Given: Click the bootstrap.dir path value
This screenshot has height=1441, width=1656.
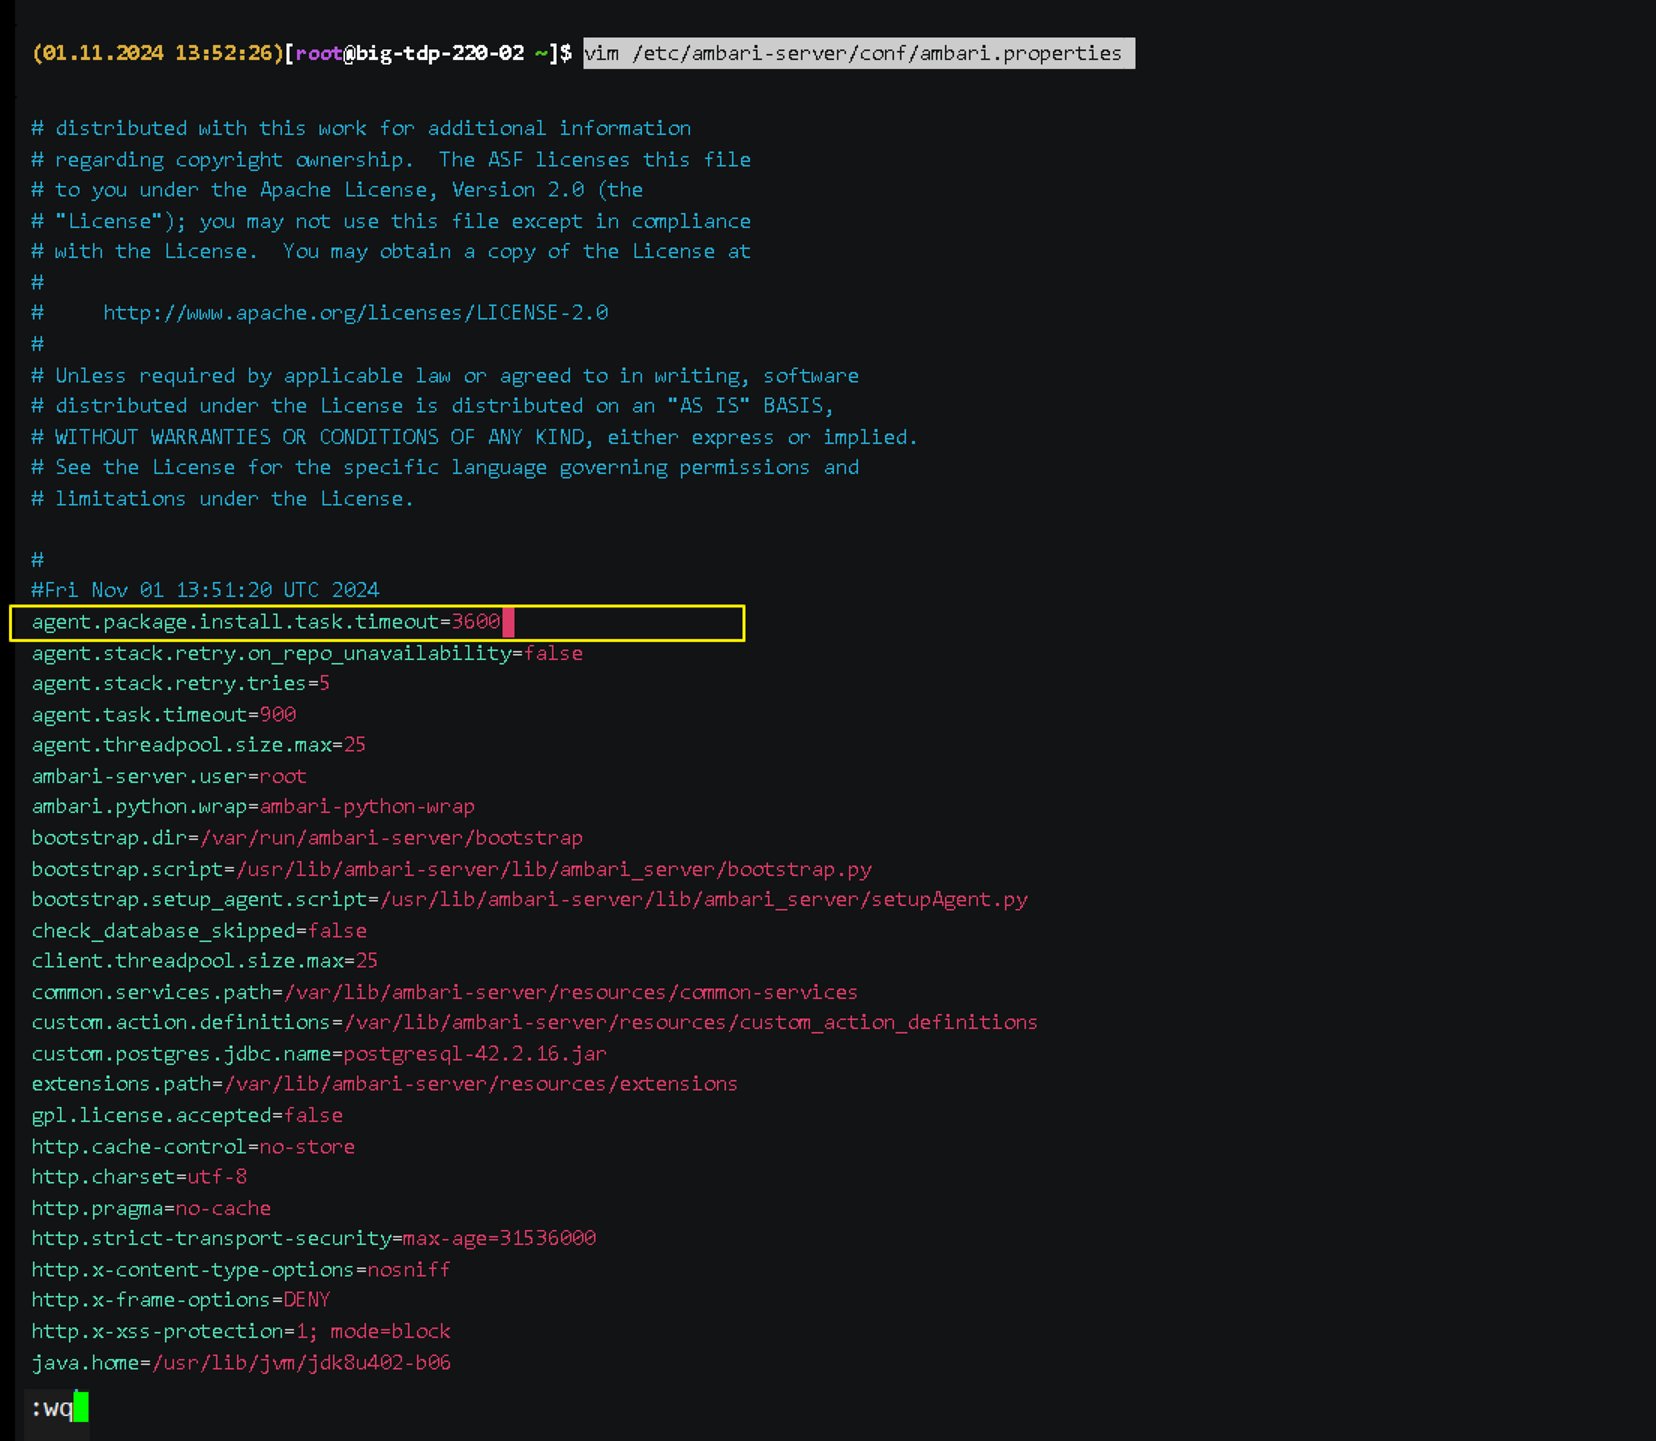Looking at the screenshot, I should [391, 838].
